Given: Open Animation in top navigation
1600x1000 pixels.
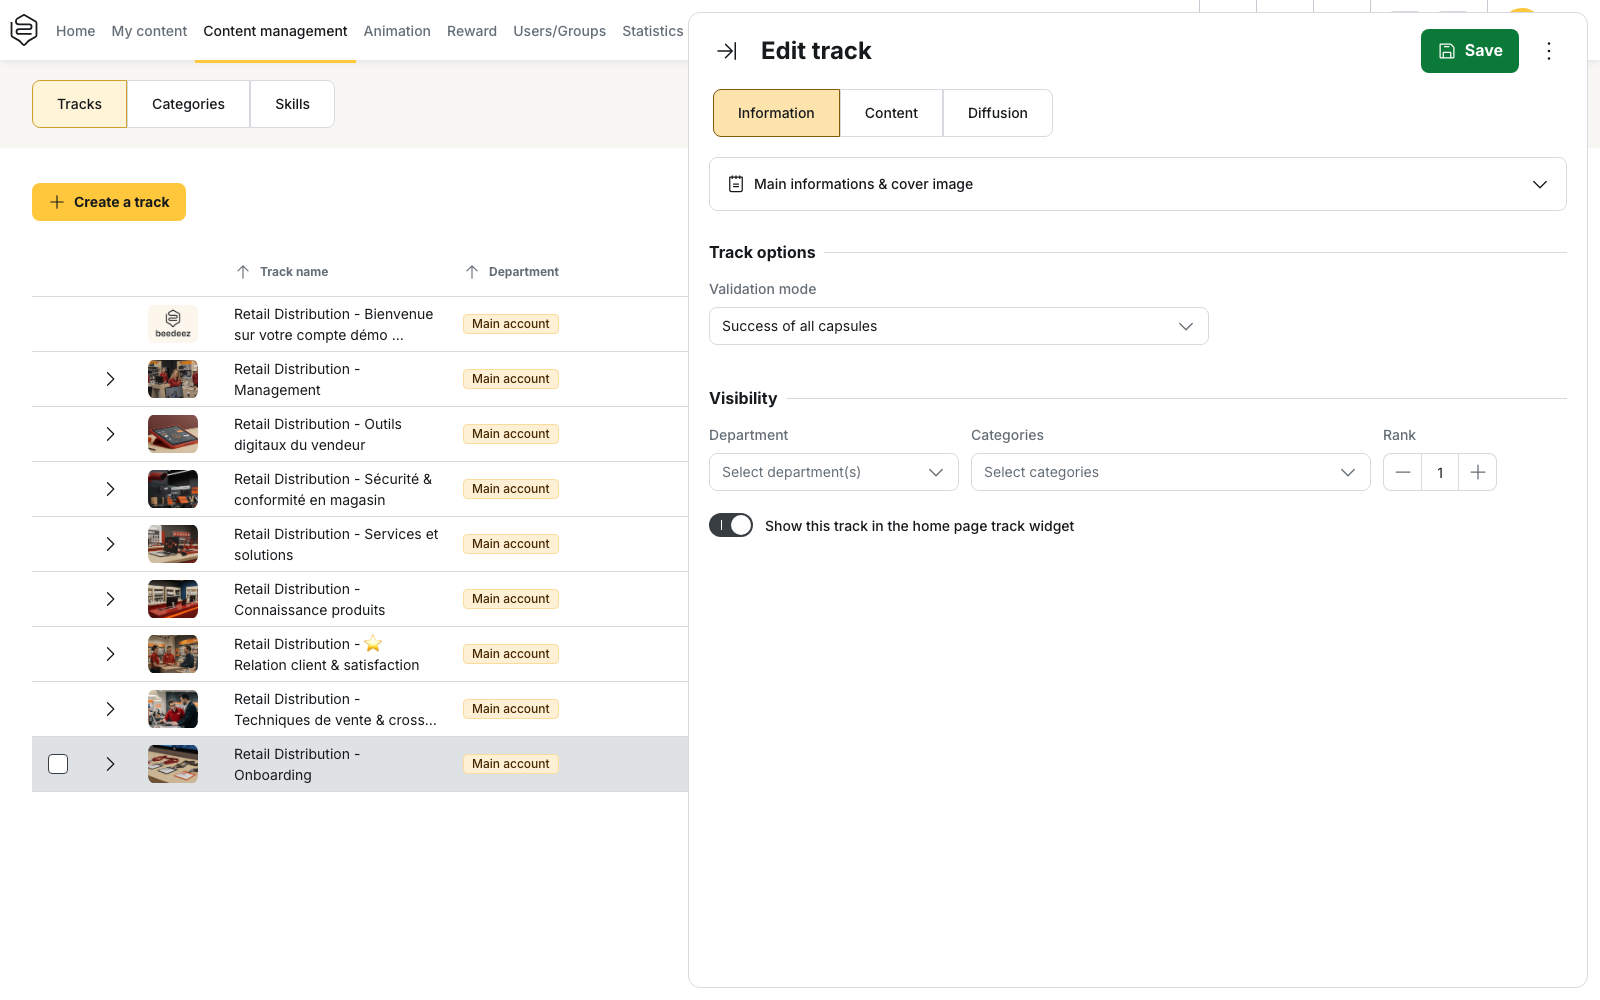Looking at the screenshot, I should pyautogui.click(x=397, y=31).
